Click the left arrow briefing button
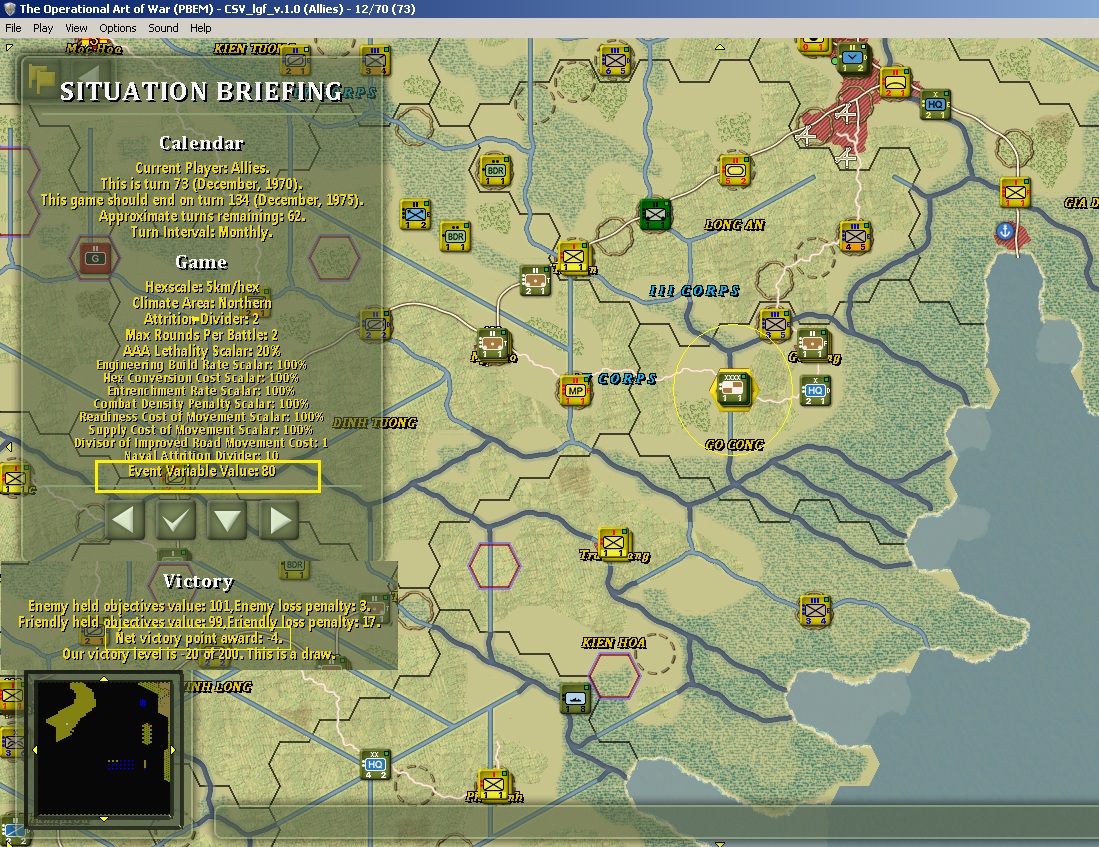The width and height of the screenshot is (1099, 847). pos(124,520)
